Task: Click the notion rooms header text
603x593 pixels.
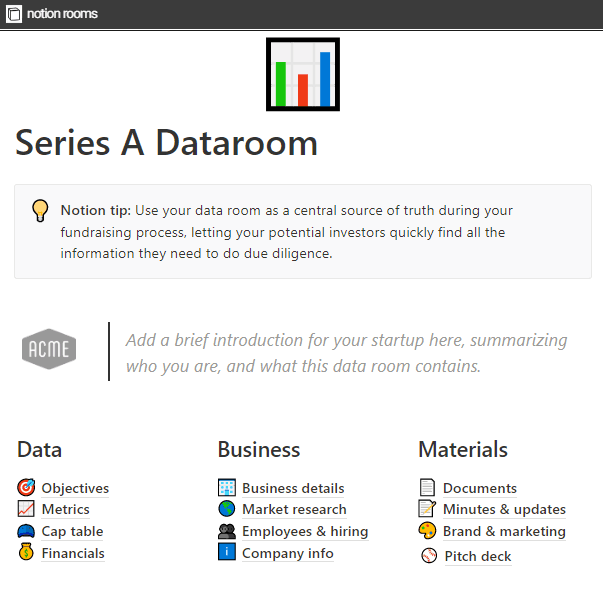Action: [62, 14]
